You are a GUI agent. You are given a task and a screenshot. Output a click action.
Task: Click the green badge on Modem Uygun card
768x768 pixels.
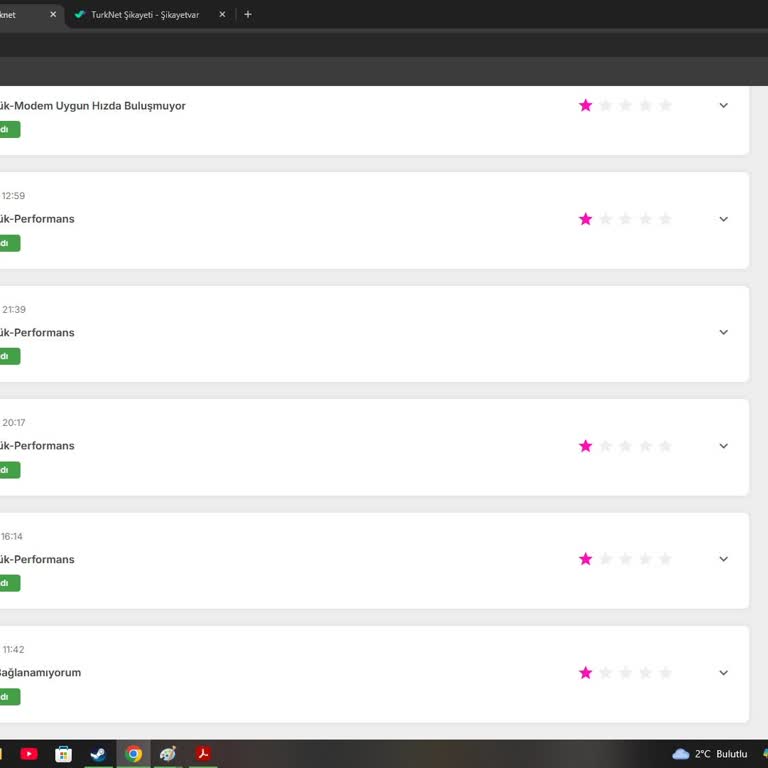click(x=10, y=129)
